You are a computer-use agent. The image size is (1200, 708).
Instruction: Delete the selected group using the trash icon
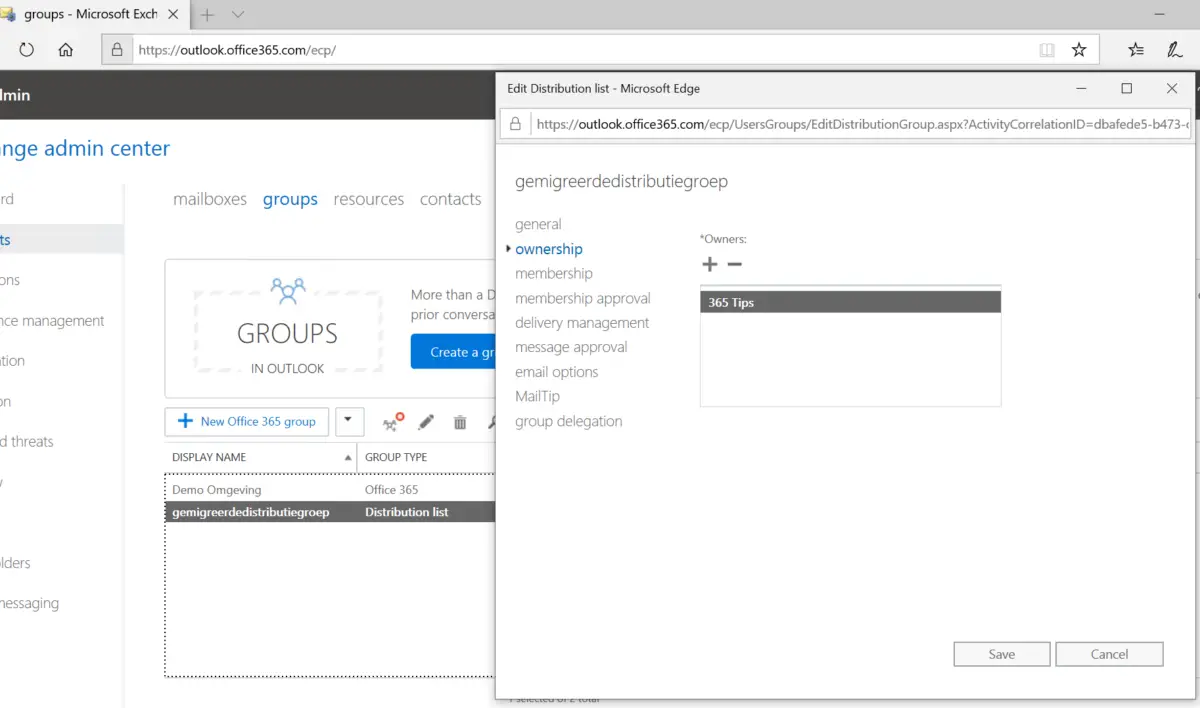(459, 422)
